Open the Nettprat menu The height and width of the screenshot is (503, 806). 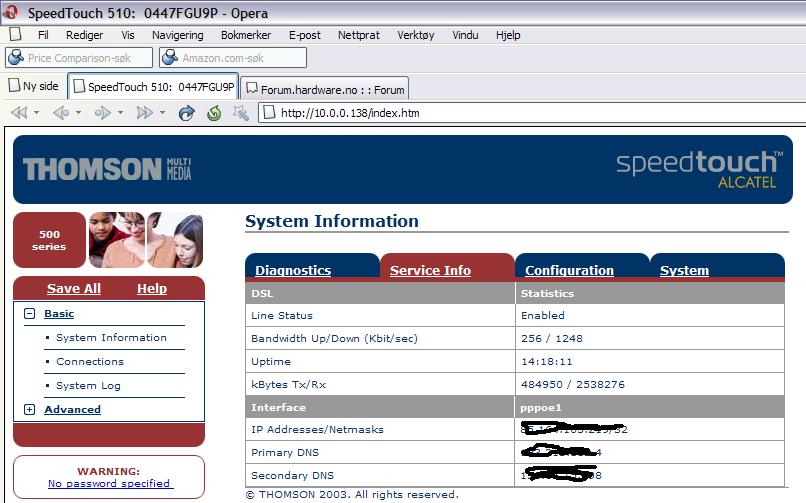358,35
